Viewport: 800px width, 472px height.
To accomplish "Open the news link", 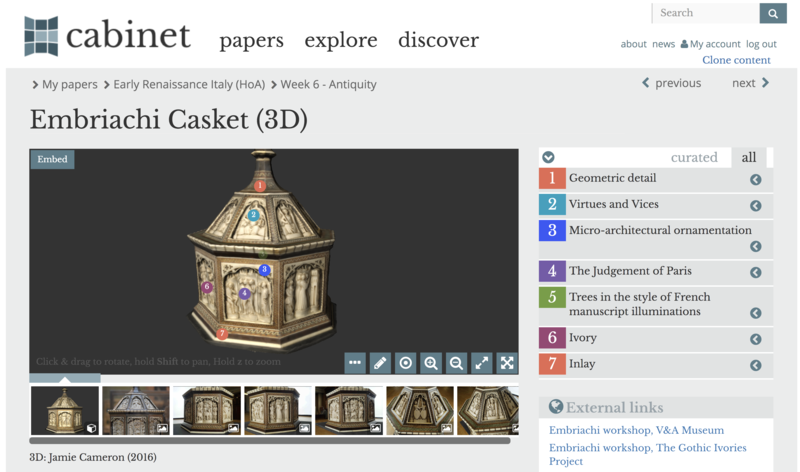I will (663, 44).
